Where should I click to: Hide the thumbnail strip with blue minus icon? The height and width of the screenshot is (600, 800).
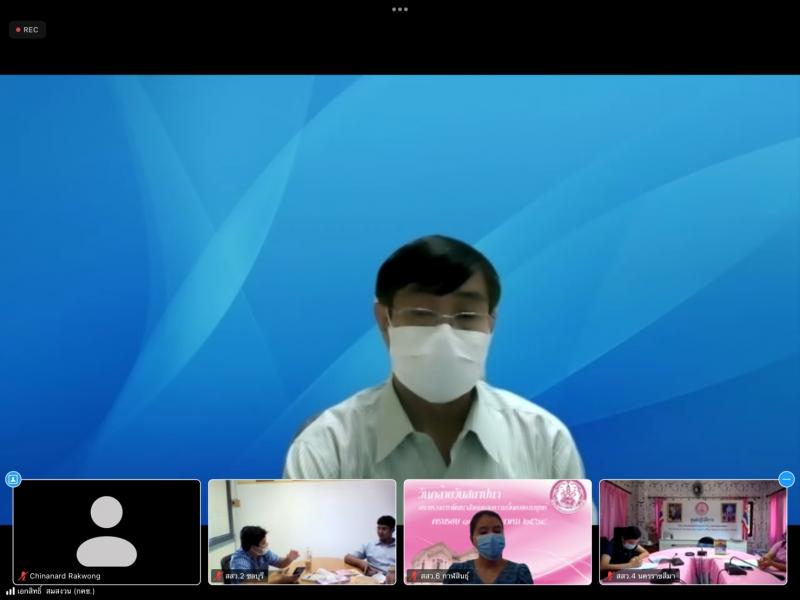click(x=786, y=479)
